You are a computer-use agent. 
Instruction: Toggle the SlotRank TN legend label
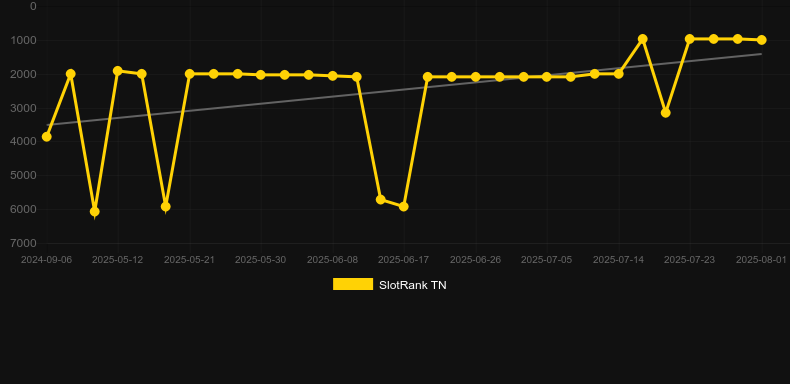click(413, 285)
